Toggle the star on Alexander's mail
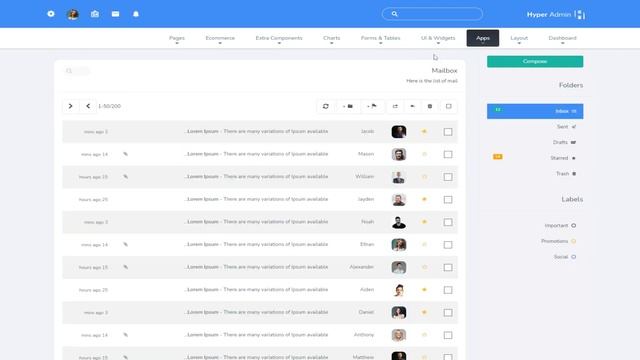Image resolution: width=640 pixels, height=360 pixels. pos(424,267)
